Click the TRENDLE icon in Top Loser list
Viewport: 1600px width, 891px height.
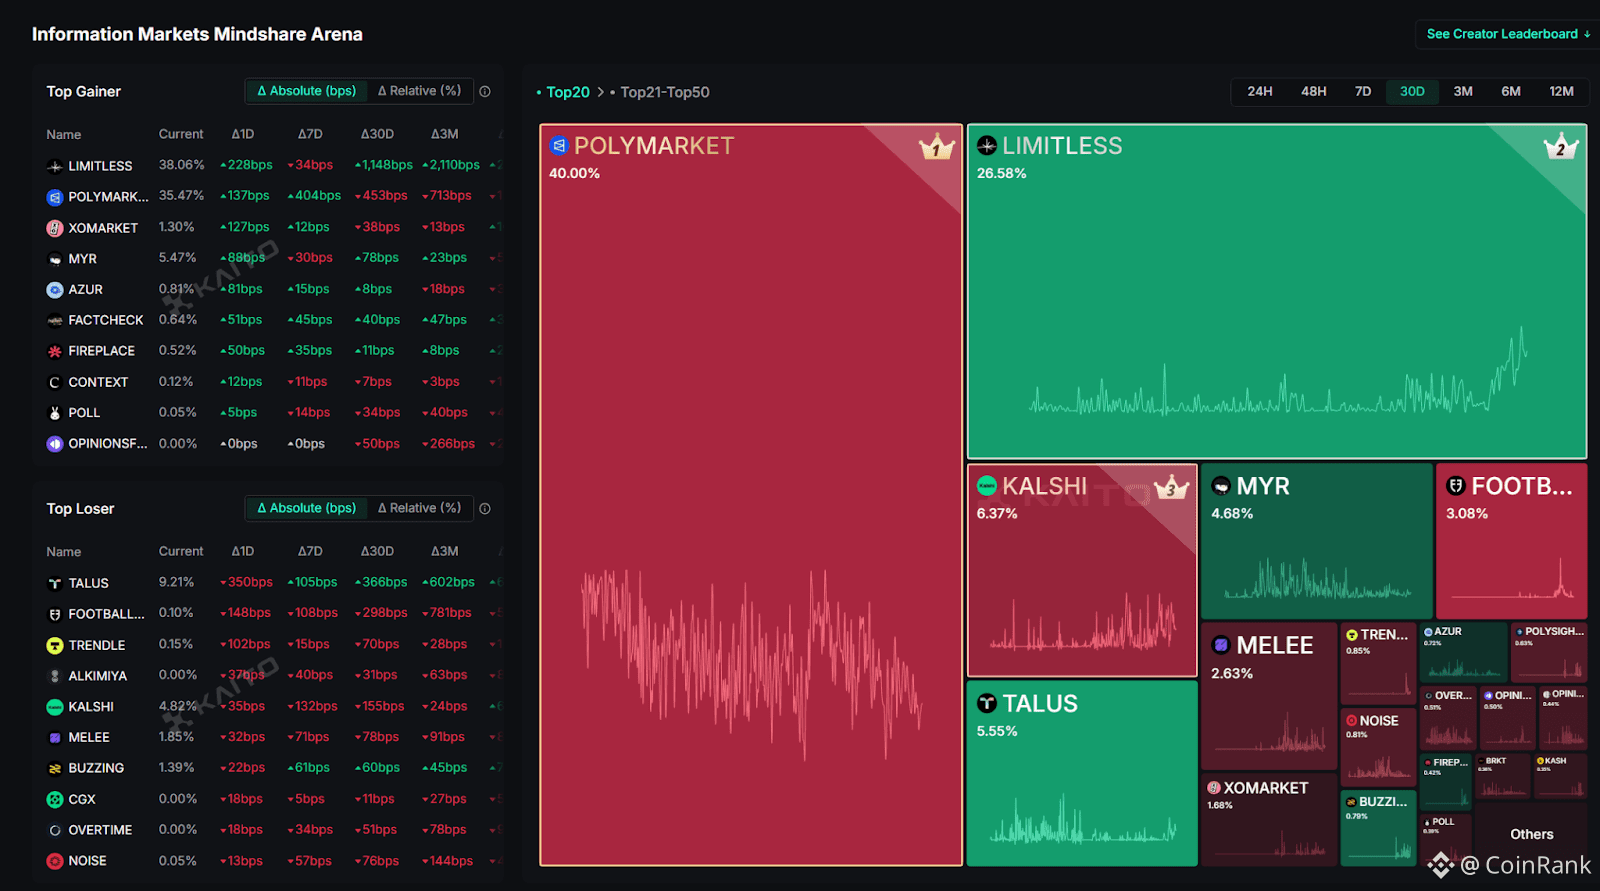[55, 645]
